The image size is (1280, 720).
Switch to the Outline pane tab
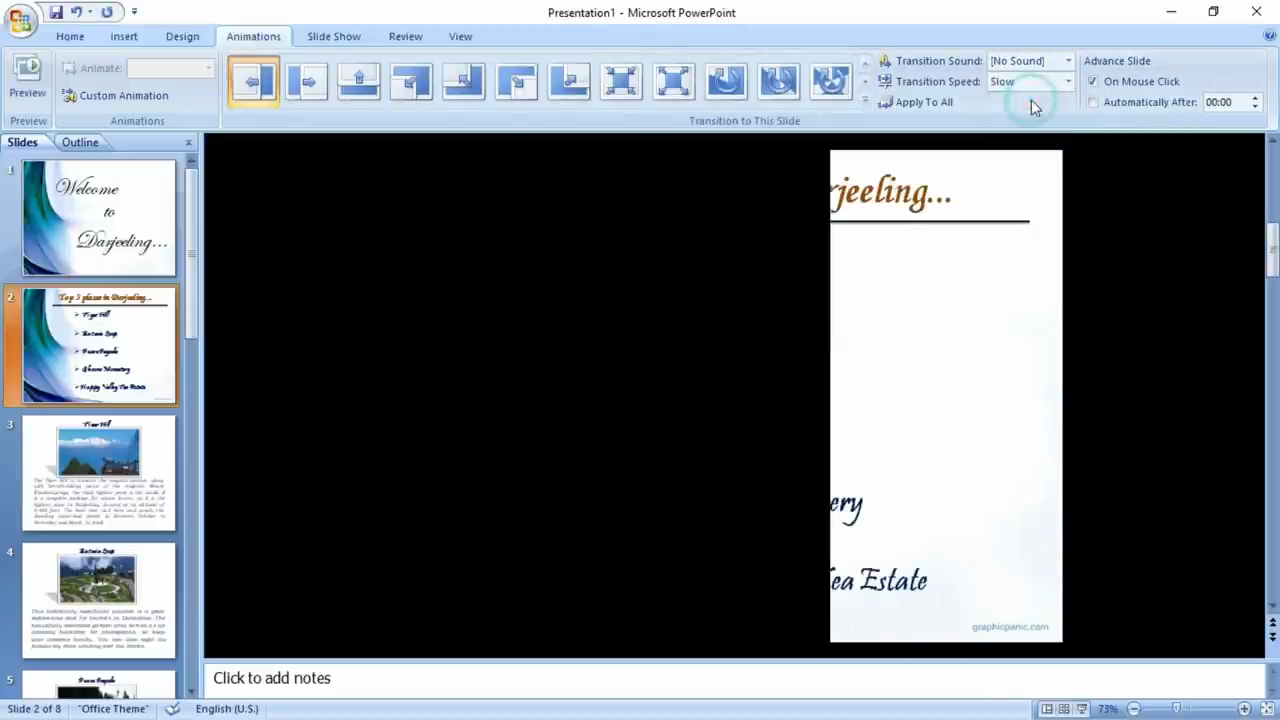coord(80,143)
